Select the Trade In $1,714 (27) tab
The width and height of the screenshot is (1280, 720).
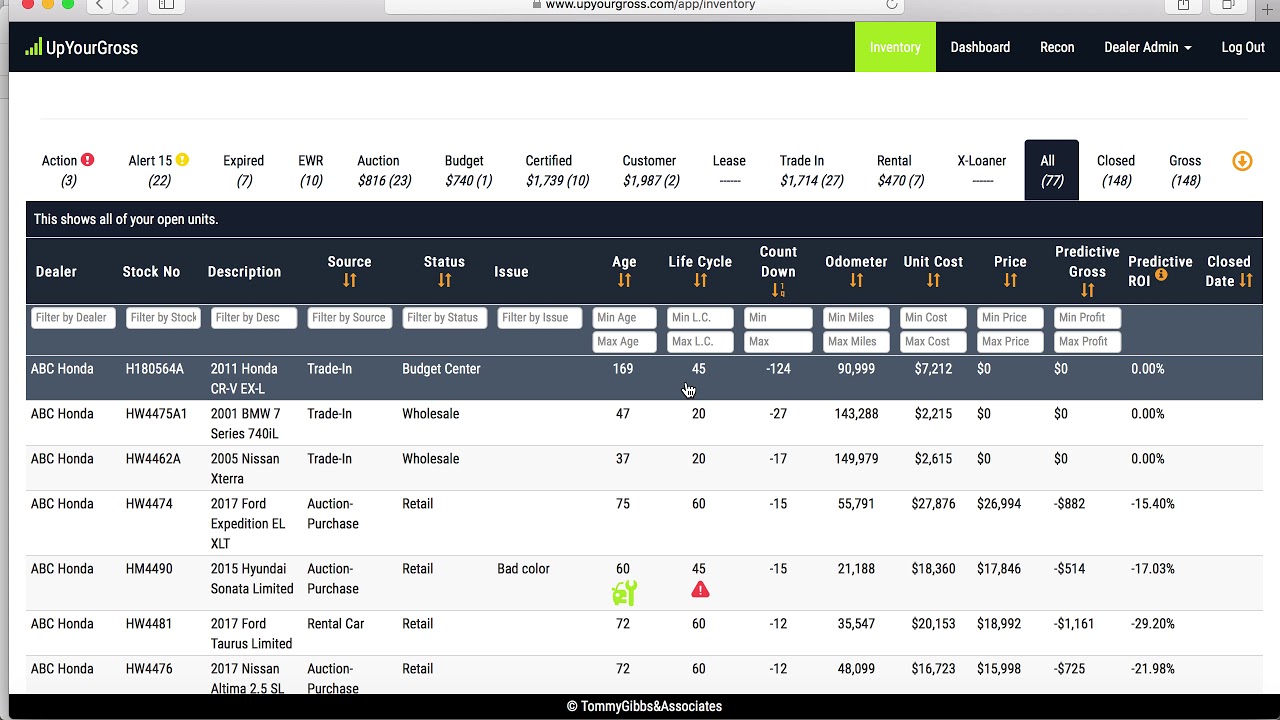pyautogui.click(x=811, y=170)
